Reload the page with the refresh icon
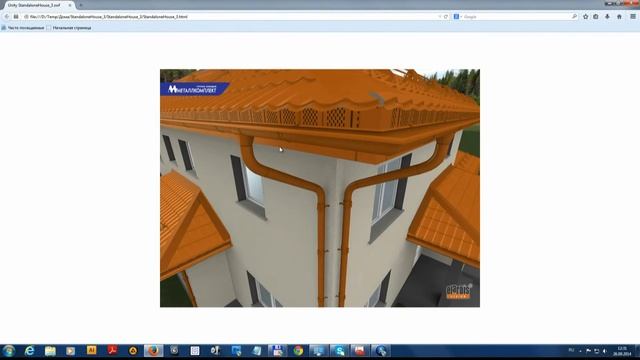 coord(446,17)
